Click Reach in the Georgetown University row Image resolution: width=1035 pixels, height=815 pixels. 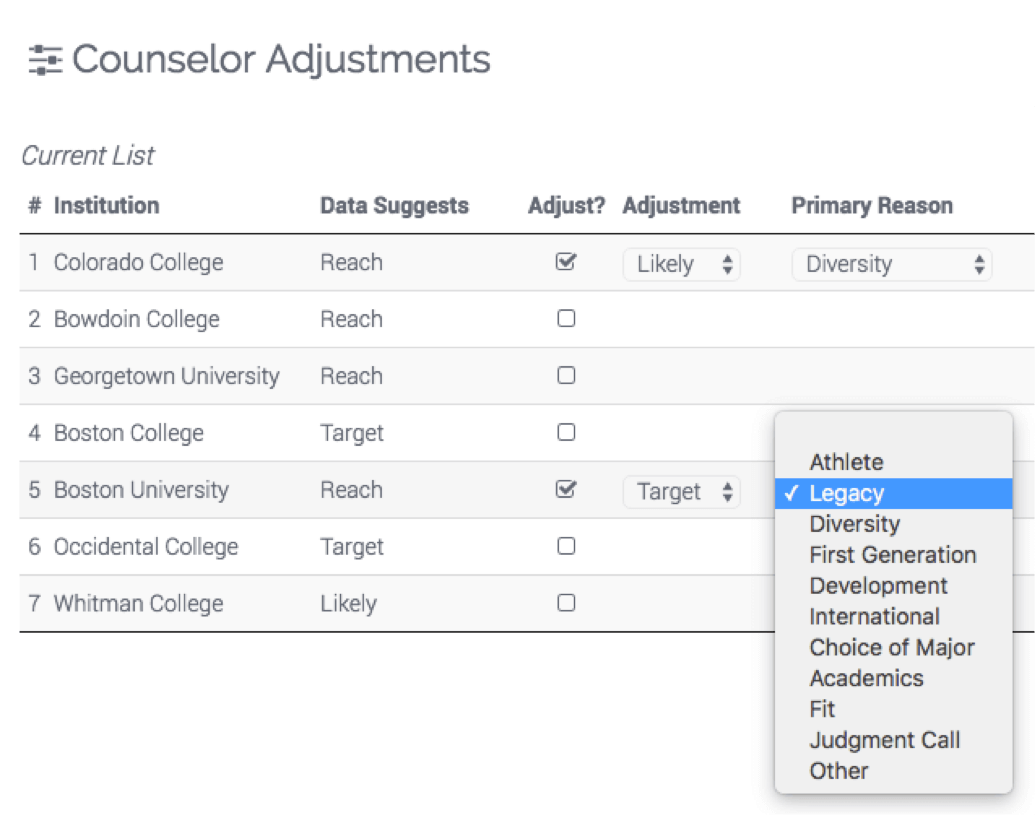point(351,376)
